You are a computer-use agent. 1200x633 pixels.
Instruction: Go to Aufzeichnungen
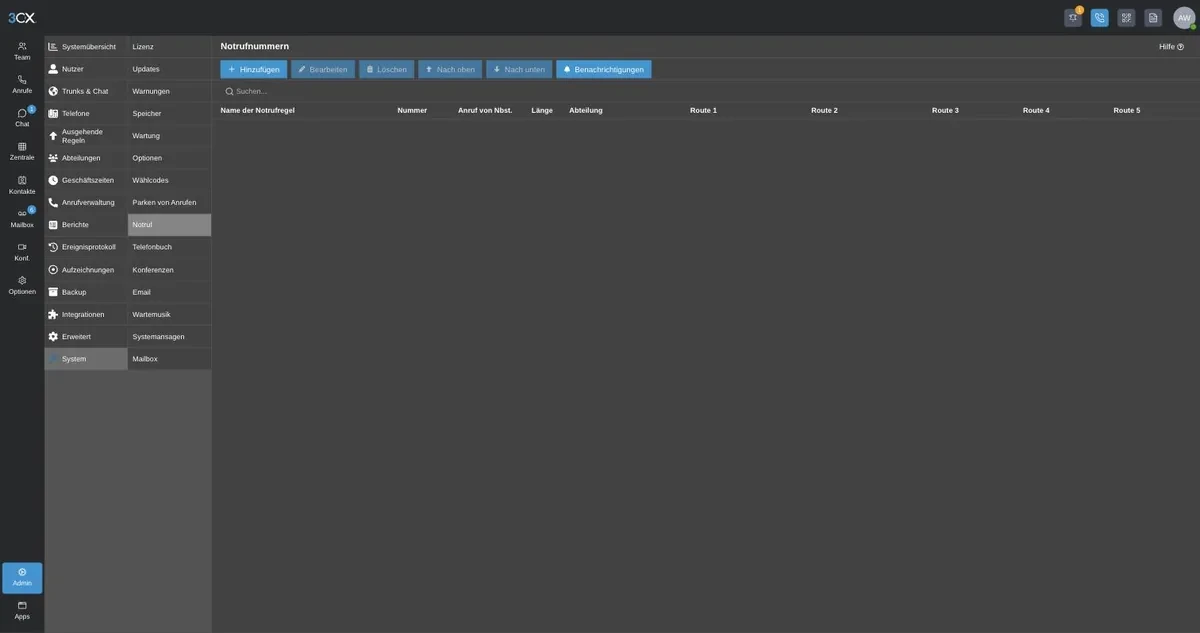click(x=86, y=270)
